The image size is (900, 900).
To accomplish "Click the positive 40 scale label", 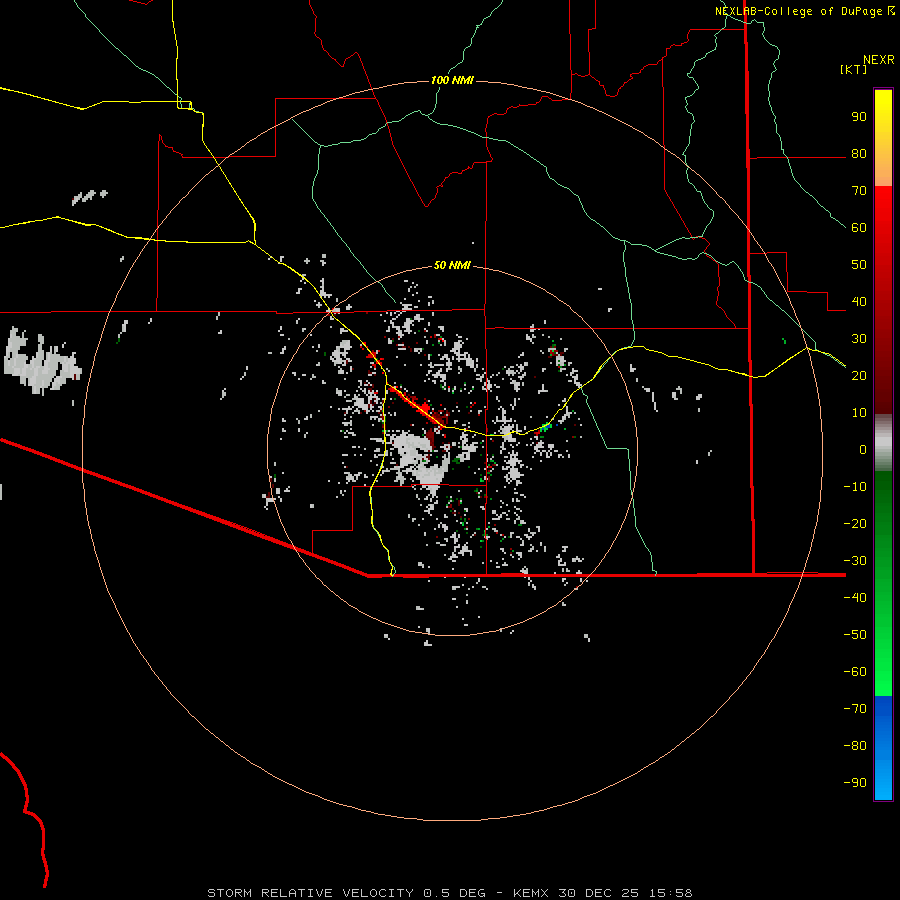I will [x=859, y=302].
